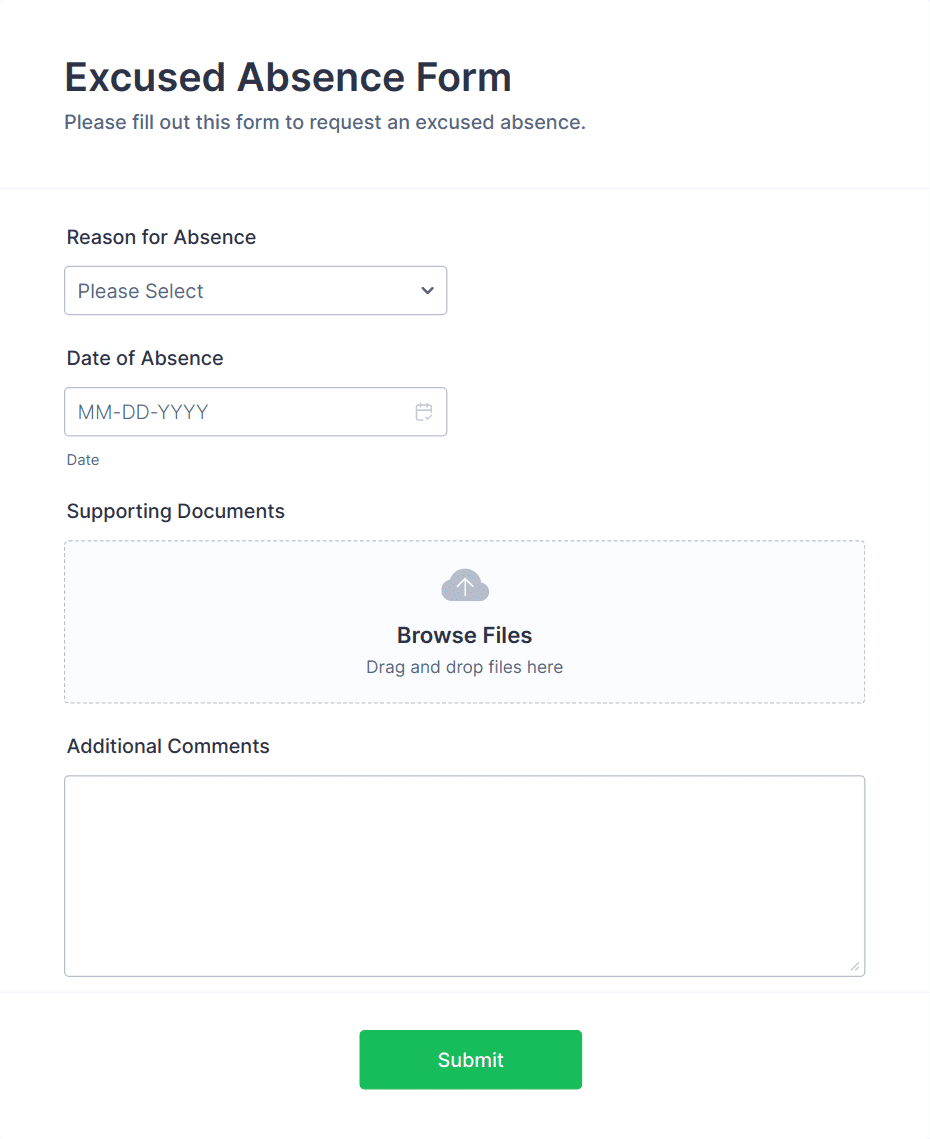Click the small Date sublabel under date field
Screen dimensions: 930x1139
tap(83, 460)
